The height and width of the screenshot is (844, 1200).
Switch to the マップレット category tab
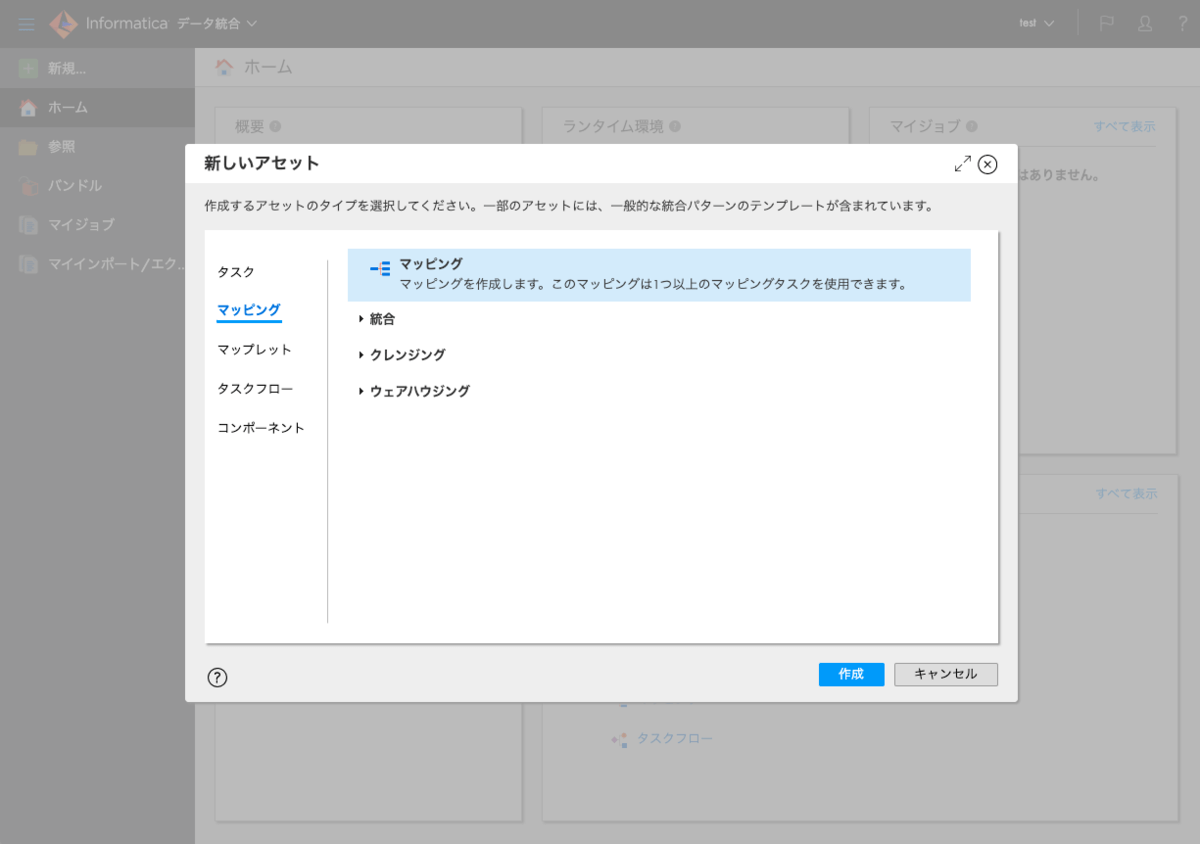click(254, 350)
